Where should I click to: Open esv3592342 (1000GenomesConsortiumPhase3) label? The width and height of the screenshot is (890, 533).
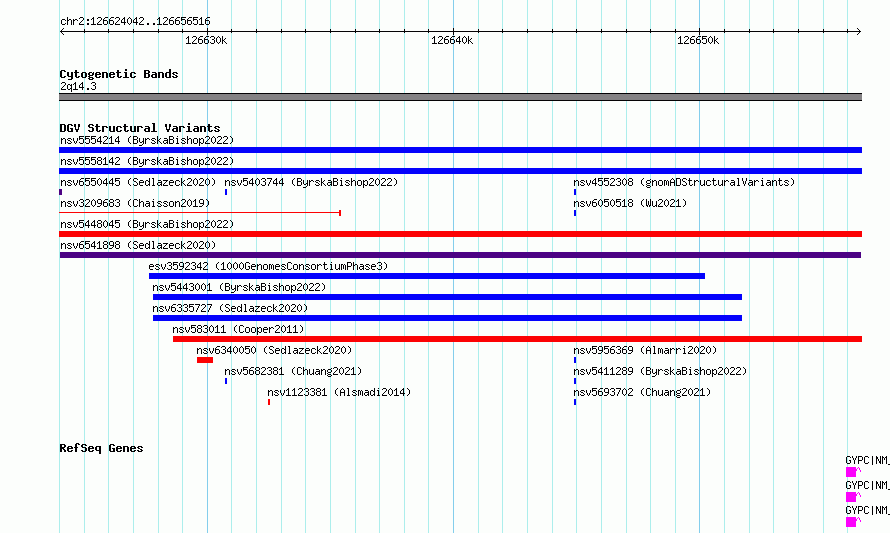268,266
